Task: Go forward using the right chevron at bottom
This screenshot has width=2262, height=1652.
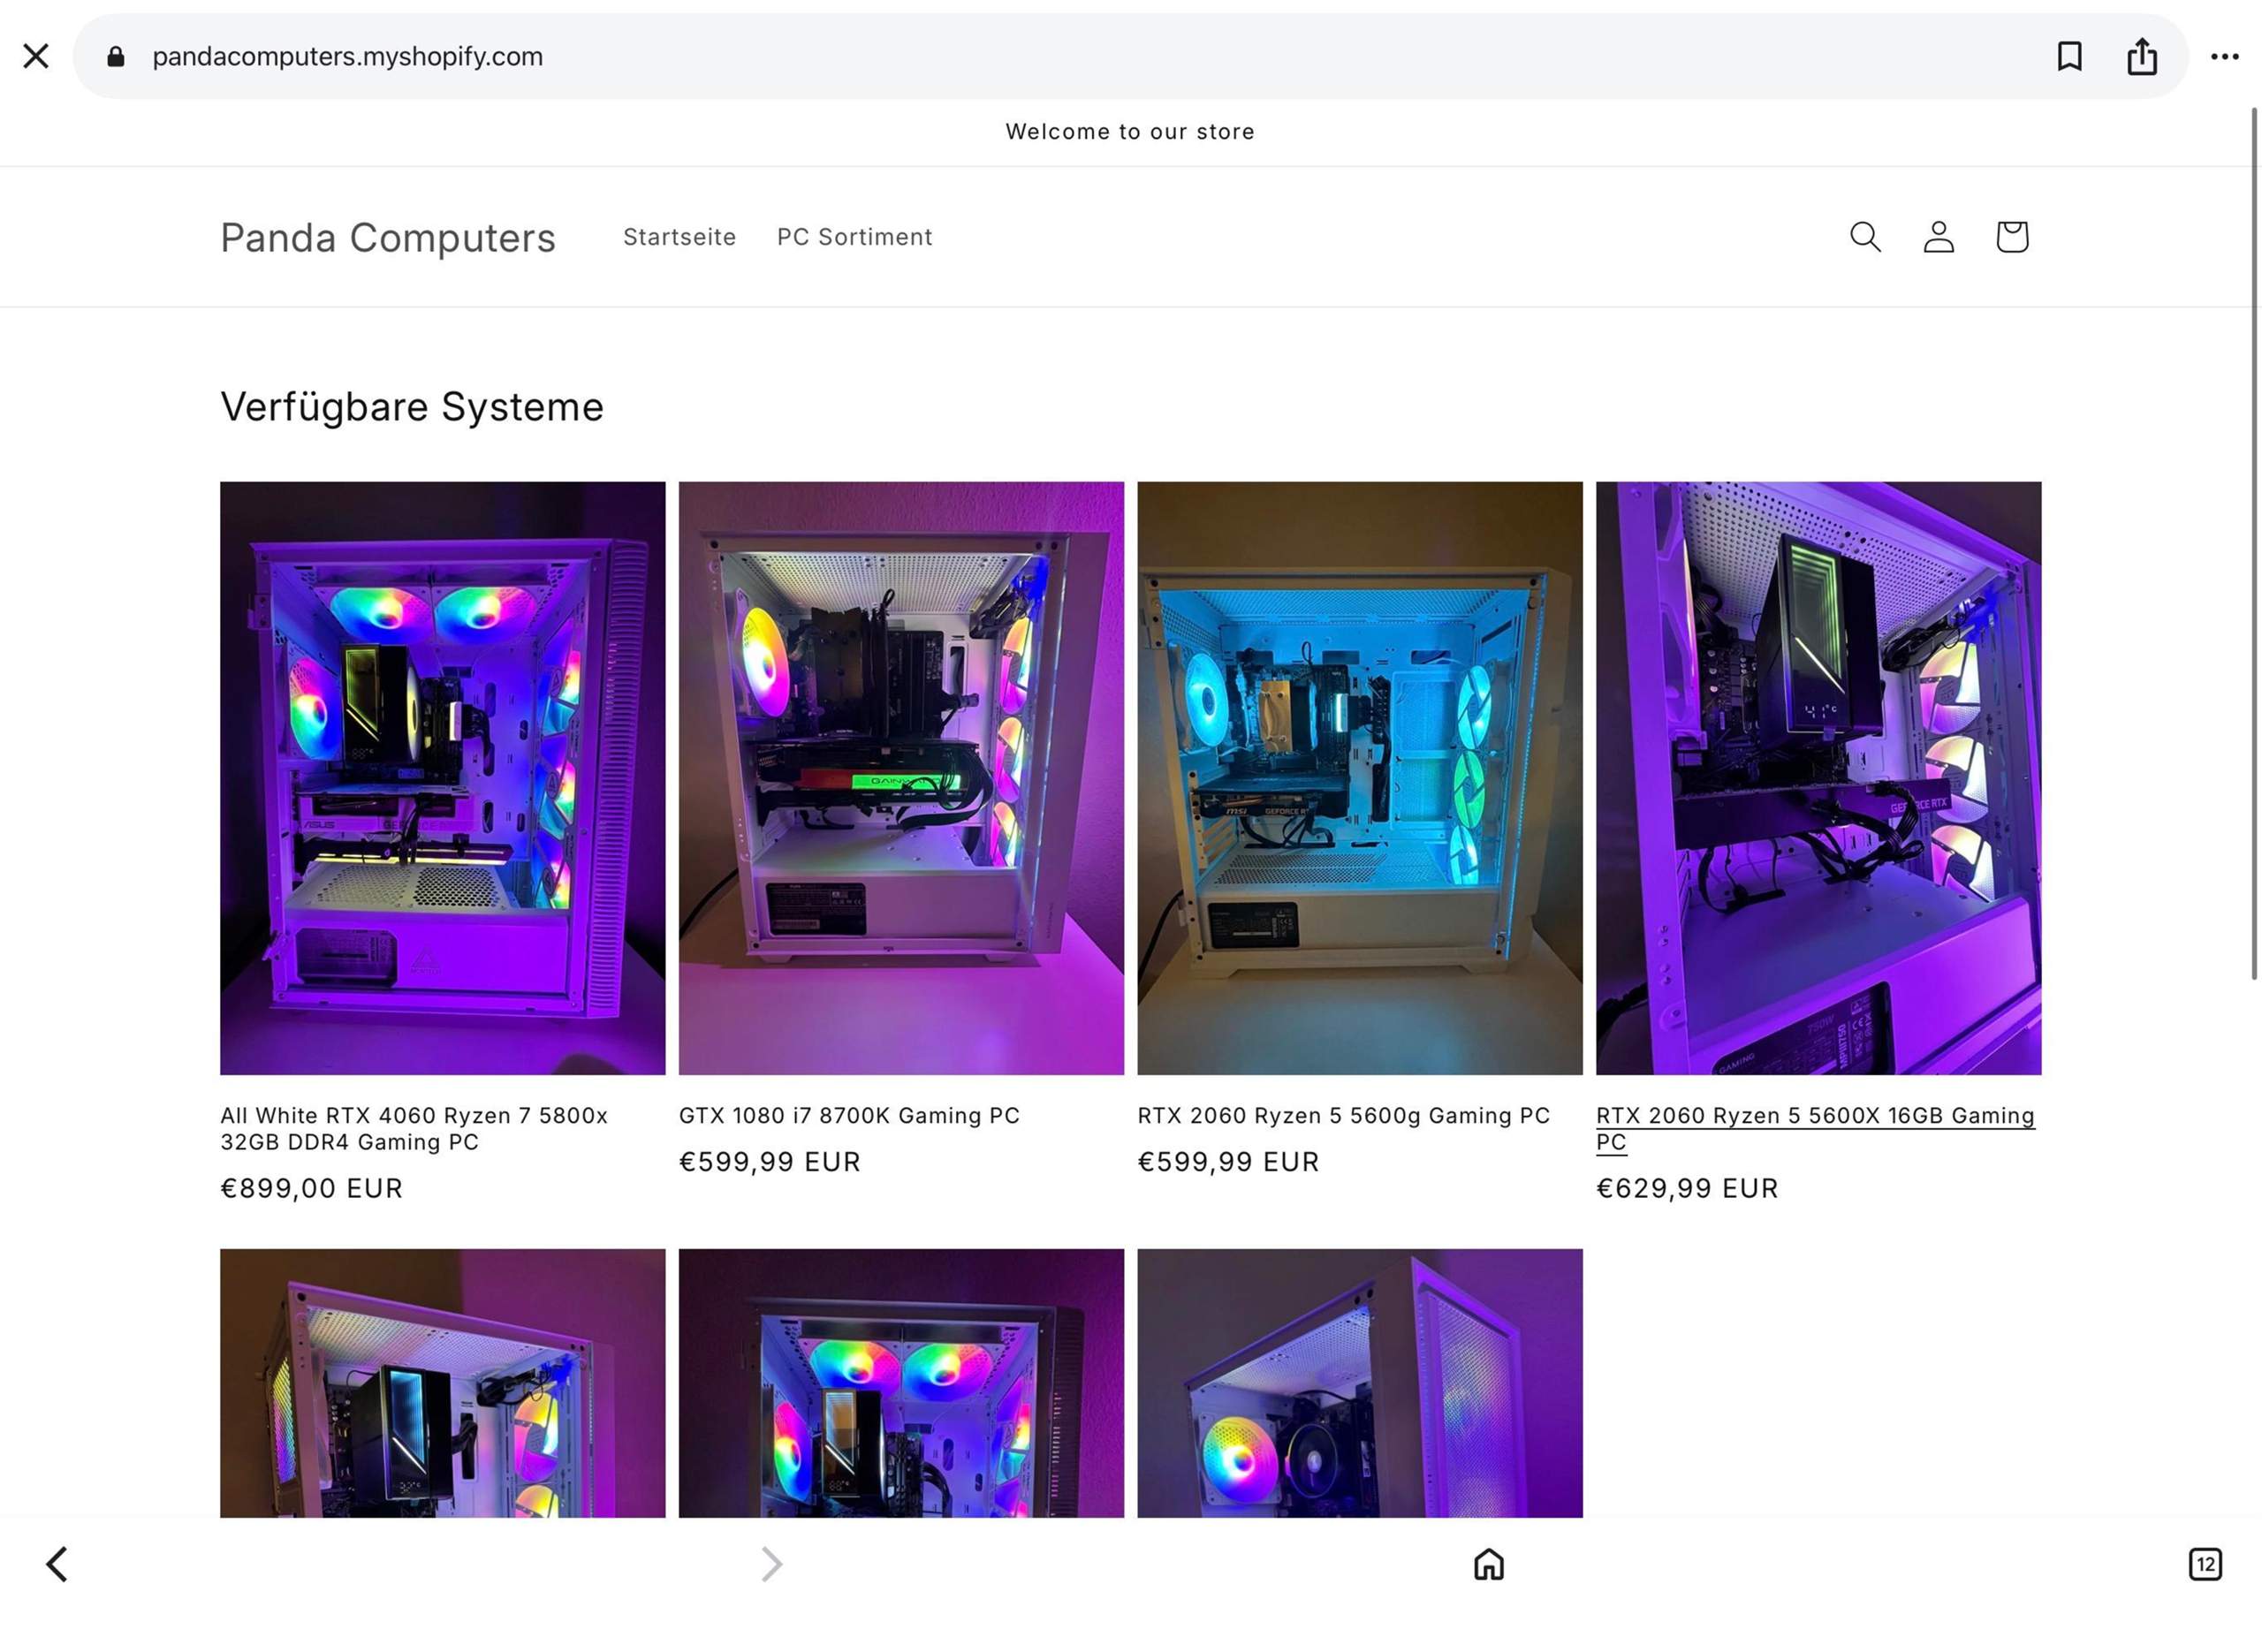Action: coord(771,1565)
